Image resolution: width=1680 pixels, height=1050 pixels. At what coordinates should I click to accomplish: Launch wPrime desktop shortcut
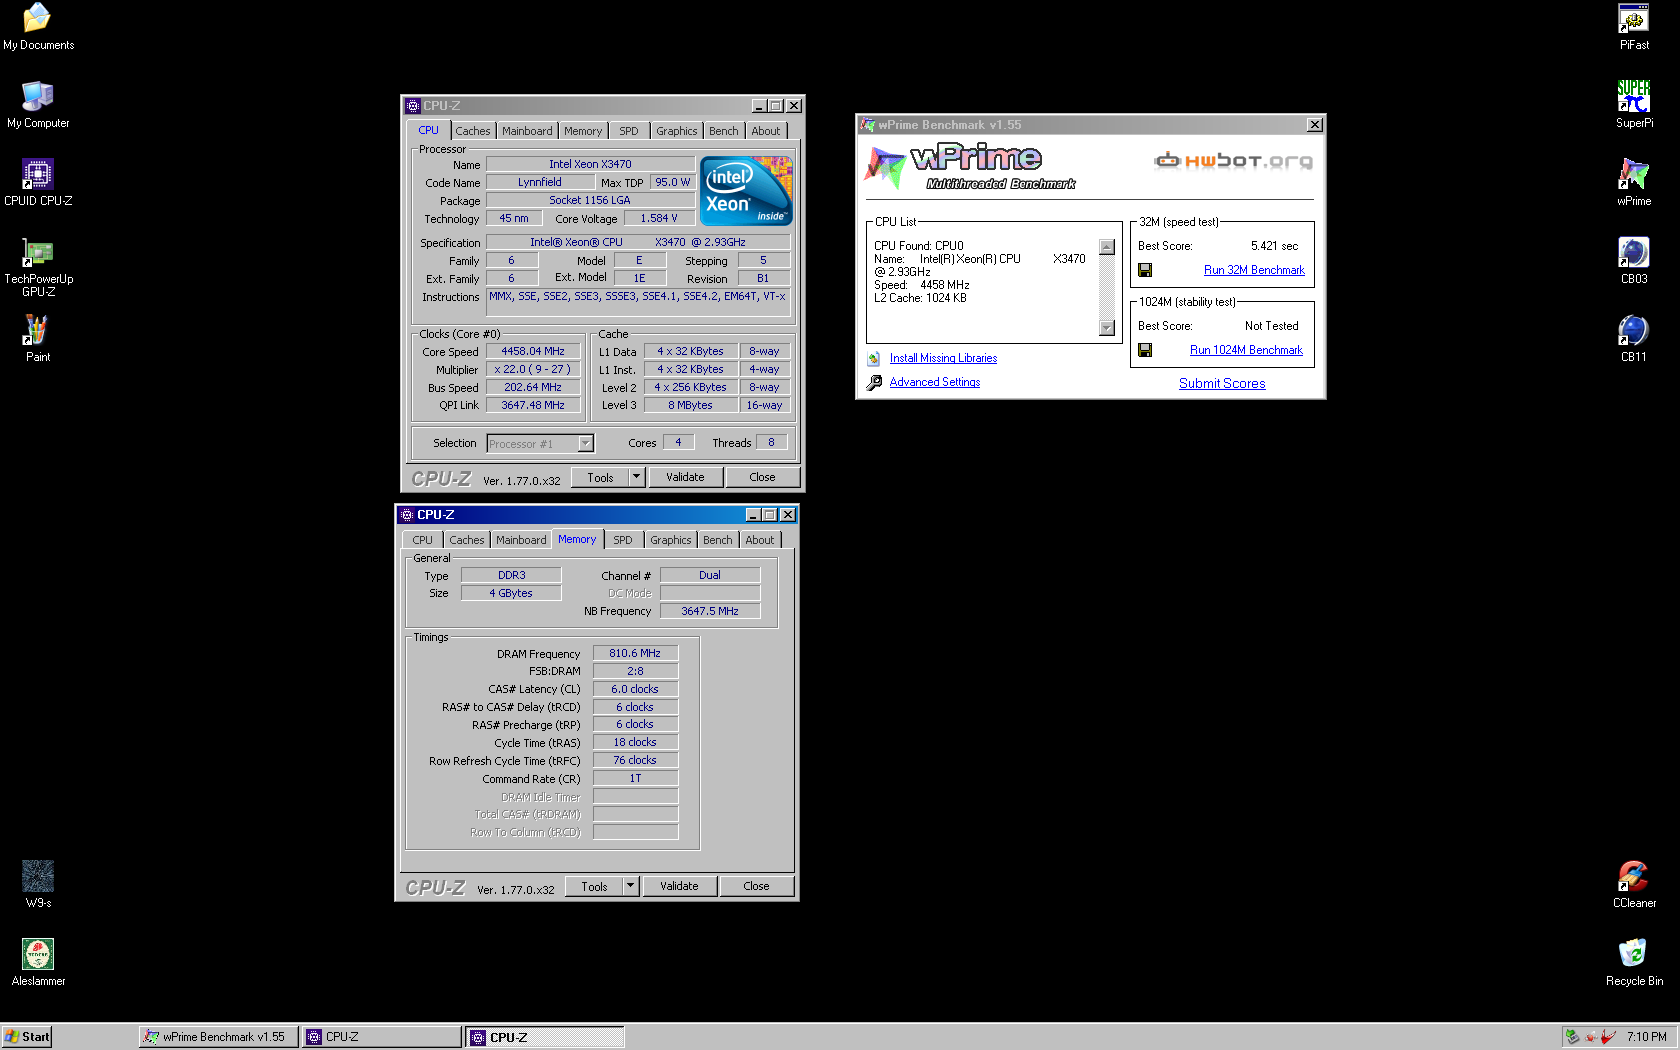click(1634, 183)
